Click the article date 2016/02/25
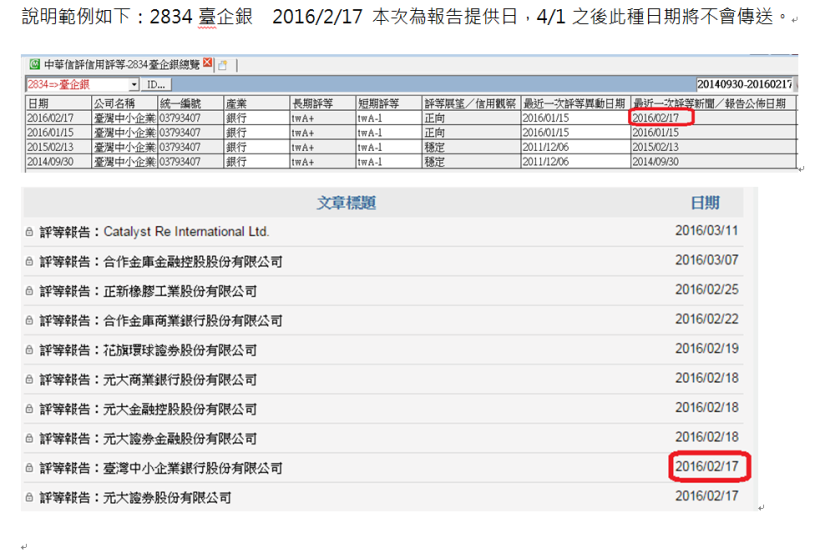 pos(707,289)
